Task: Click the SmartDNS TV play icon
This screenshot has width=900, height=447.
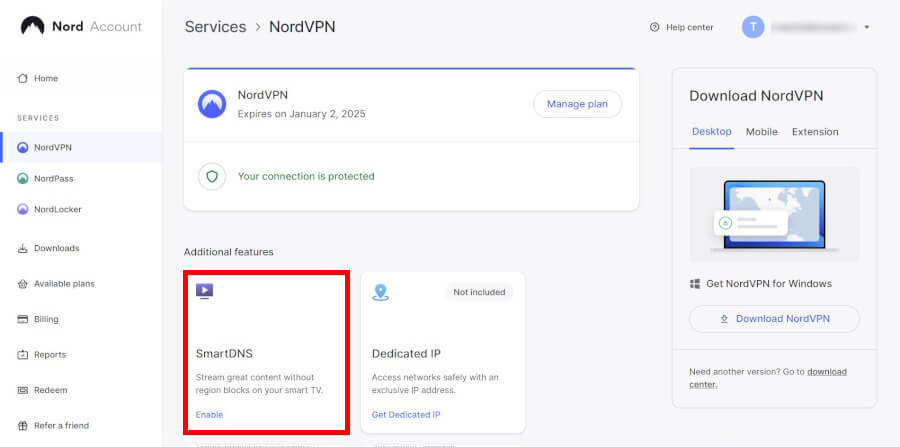Action: [204, 291]
